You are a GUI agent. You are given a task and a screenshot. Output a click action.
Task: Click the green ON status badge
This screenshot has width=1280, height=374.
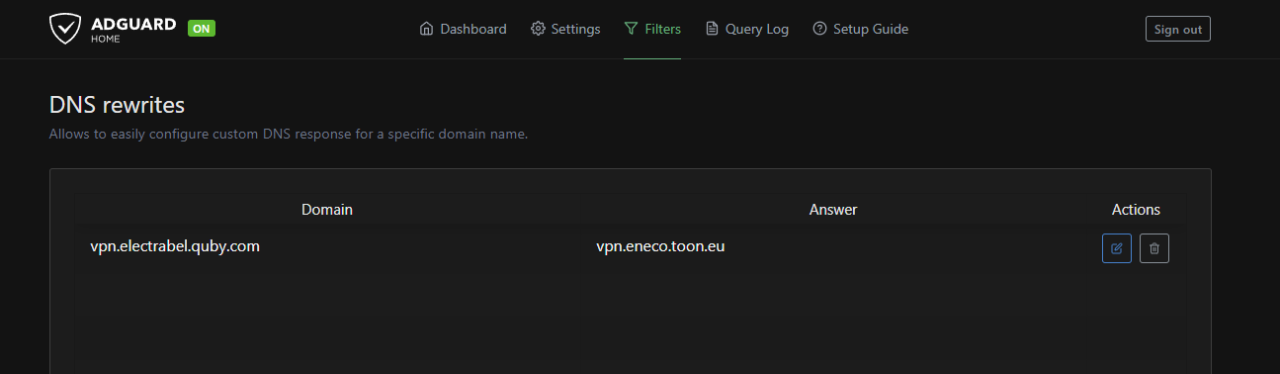pyautogui.click(x=201, y=28)
